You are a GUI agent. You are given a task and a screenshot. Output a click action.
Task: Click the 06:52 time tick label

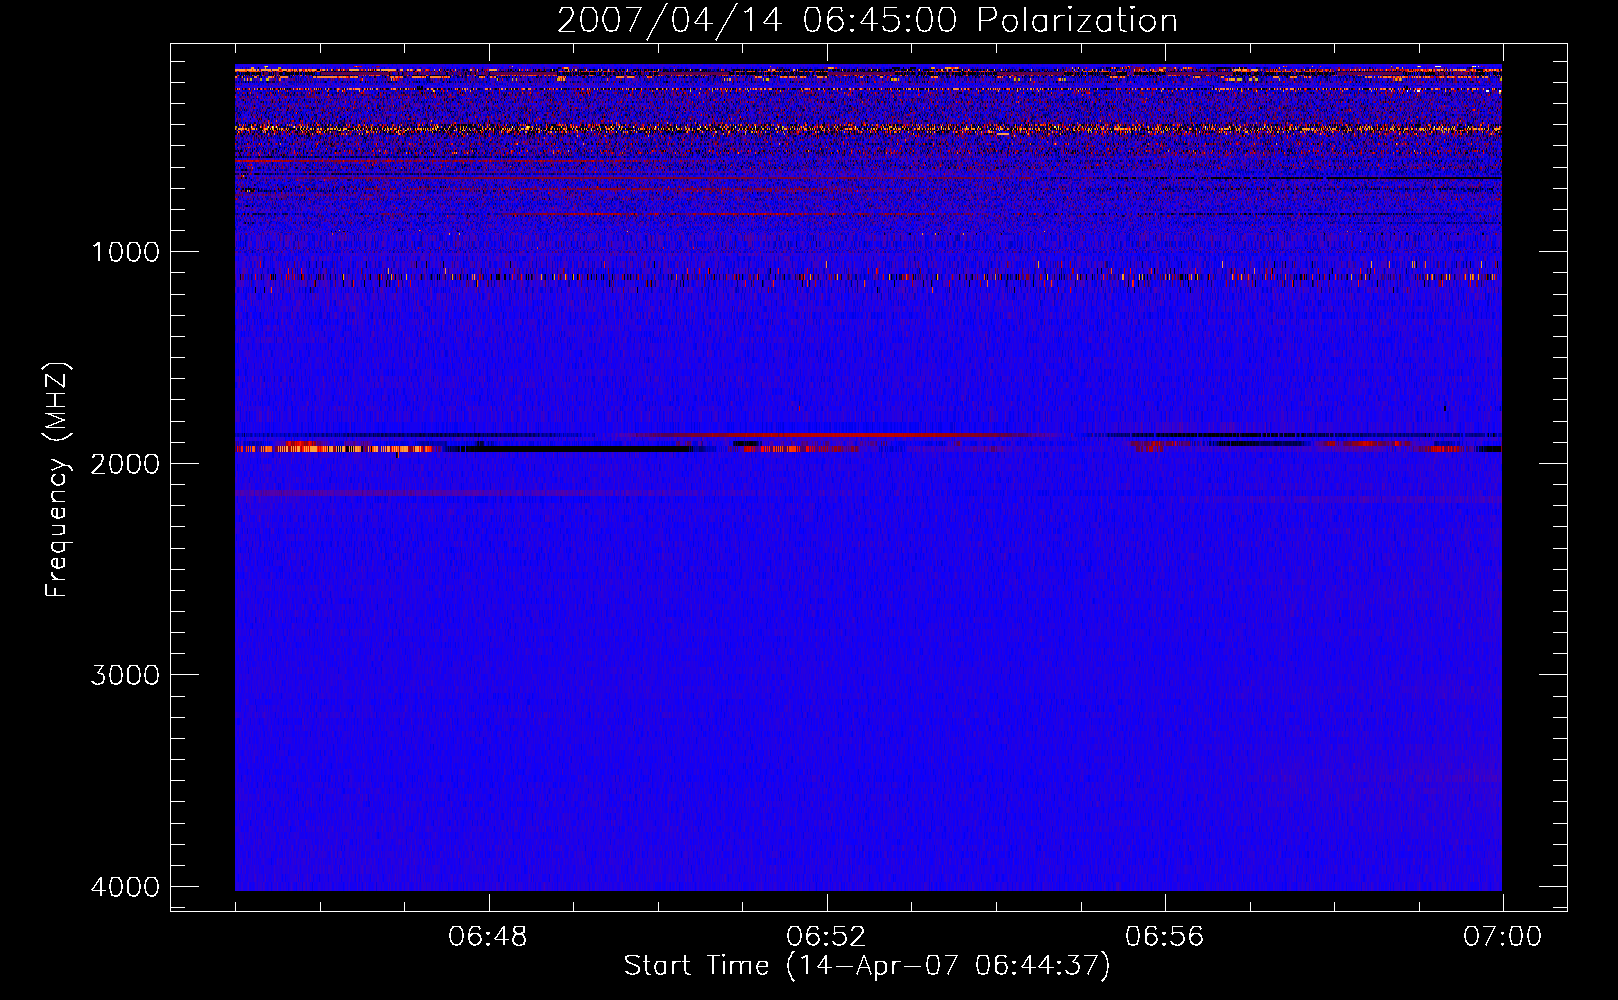(826, 937)
